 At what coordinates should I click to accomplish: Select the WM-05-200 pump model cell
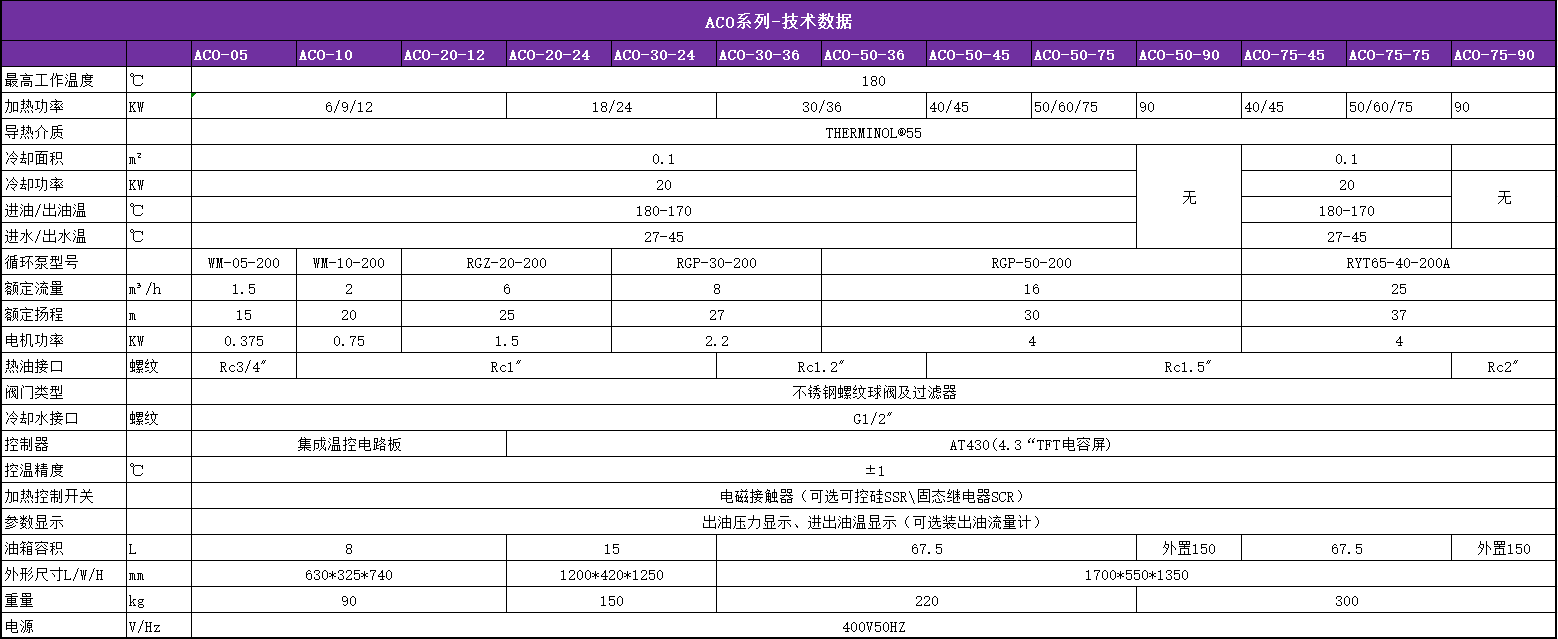241,262
